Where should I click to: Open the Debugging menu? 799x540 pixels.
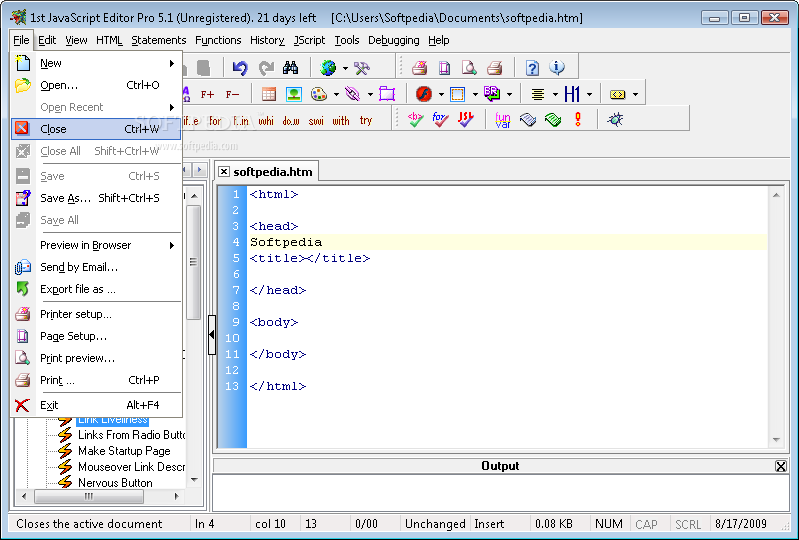393,40
